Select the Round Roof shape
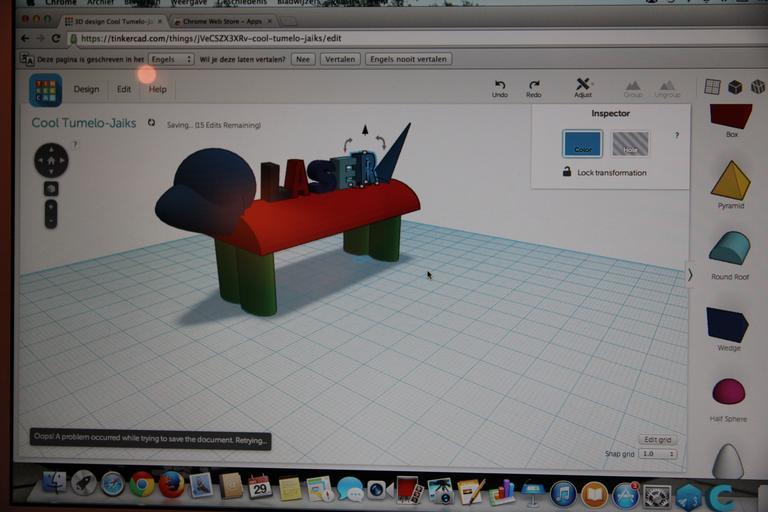 (x=729, y=248)
